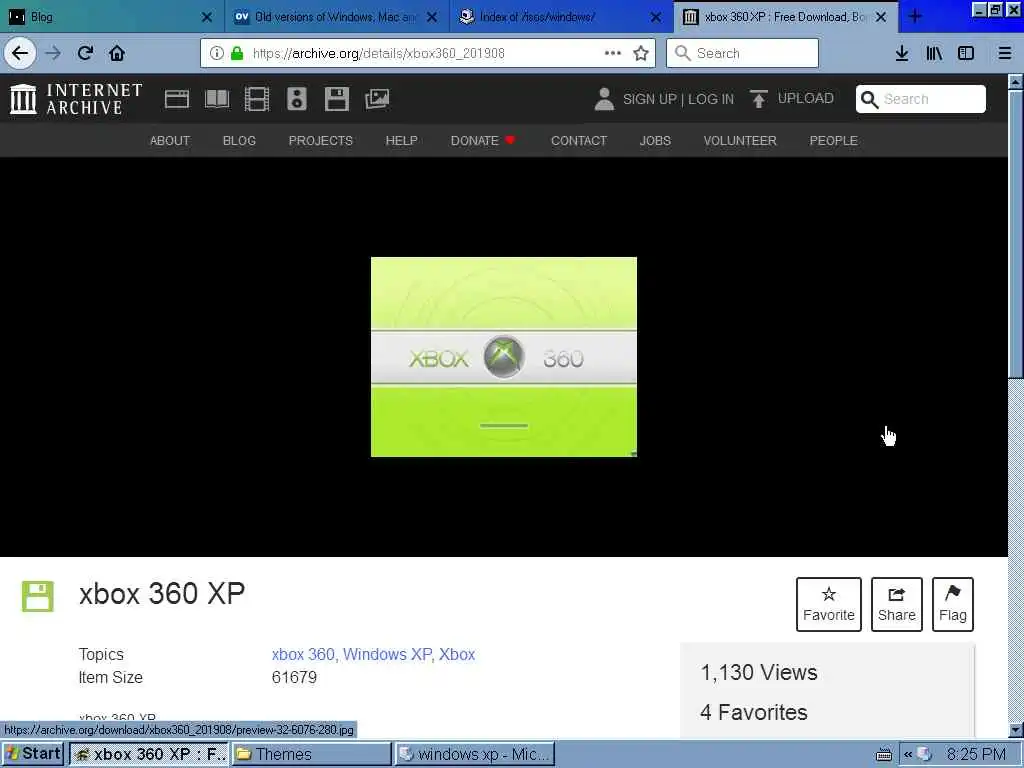The height and width of the screenshot is (768, 1024).
Task: Click the browser Search box
Action: [x=743, y=53]
